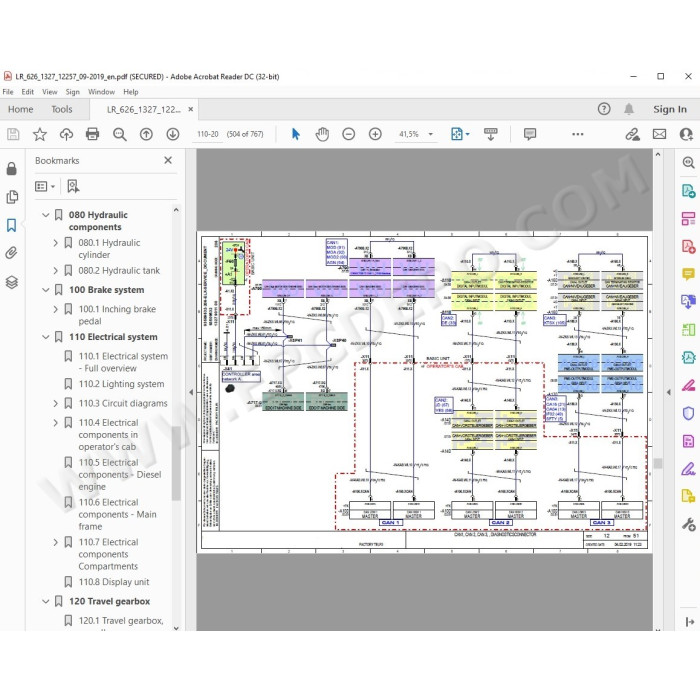Add bookmark star to the file

[x=40, y=134]
